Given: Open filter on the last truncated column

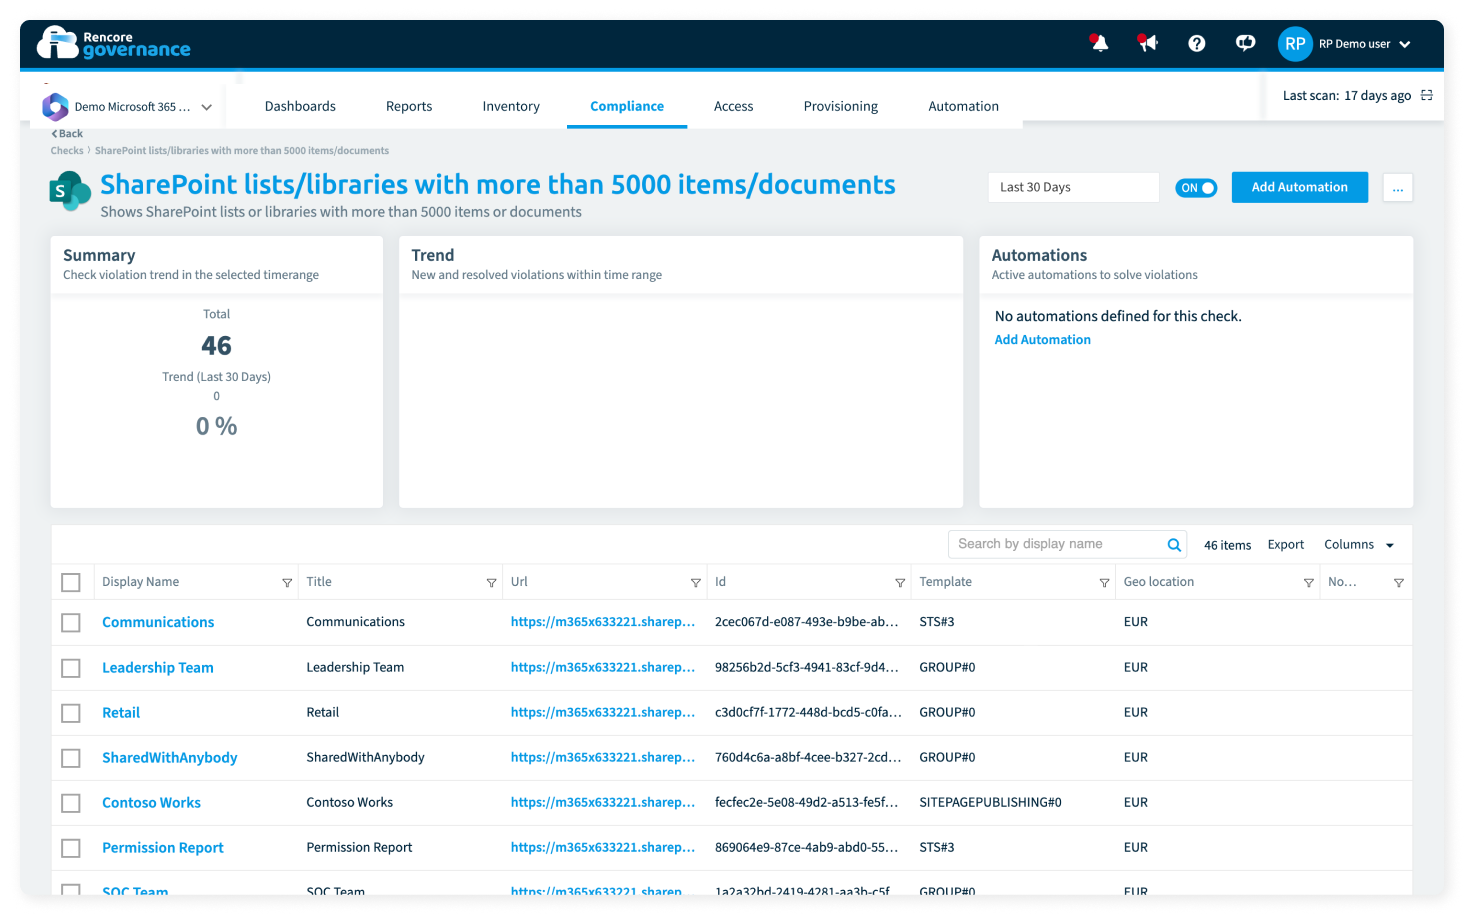Looking at the screenshot, I should (1398, 583).
